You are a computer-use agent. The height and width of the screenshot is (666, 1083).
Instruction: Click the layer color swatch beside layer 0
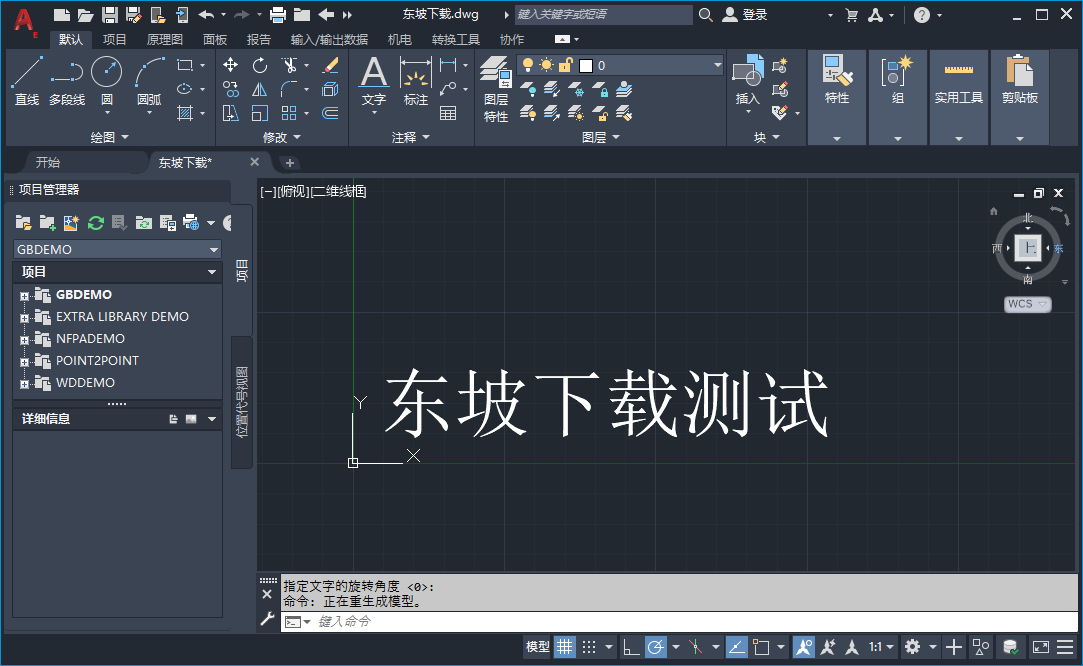pos(585,65)
